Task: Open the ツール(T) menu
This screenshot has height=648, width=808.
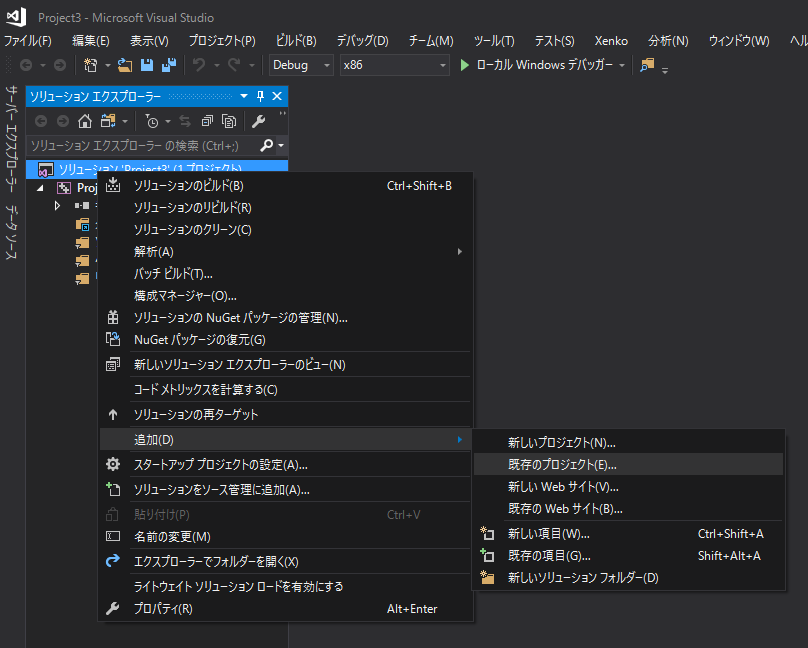Action: (x=494, y=41)
